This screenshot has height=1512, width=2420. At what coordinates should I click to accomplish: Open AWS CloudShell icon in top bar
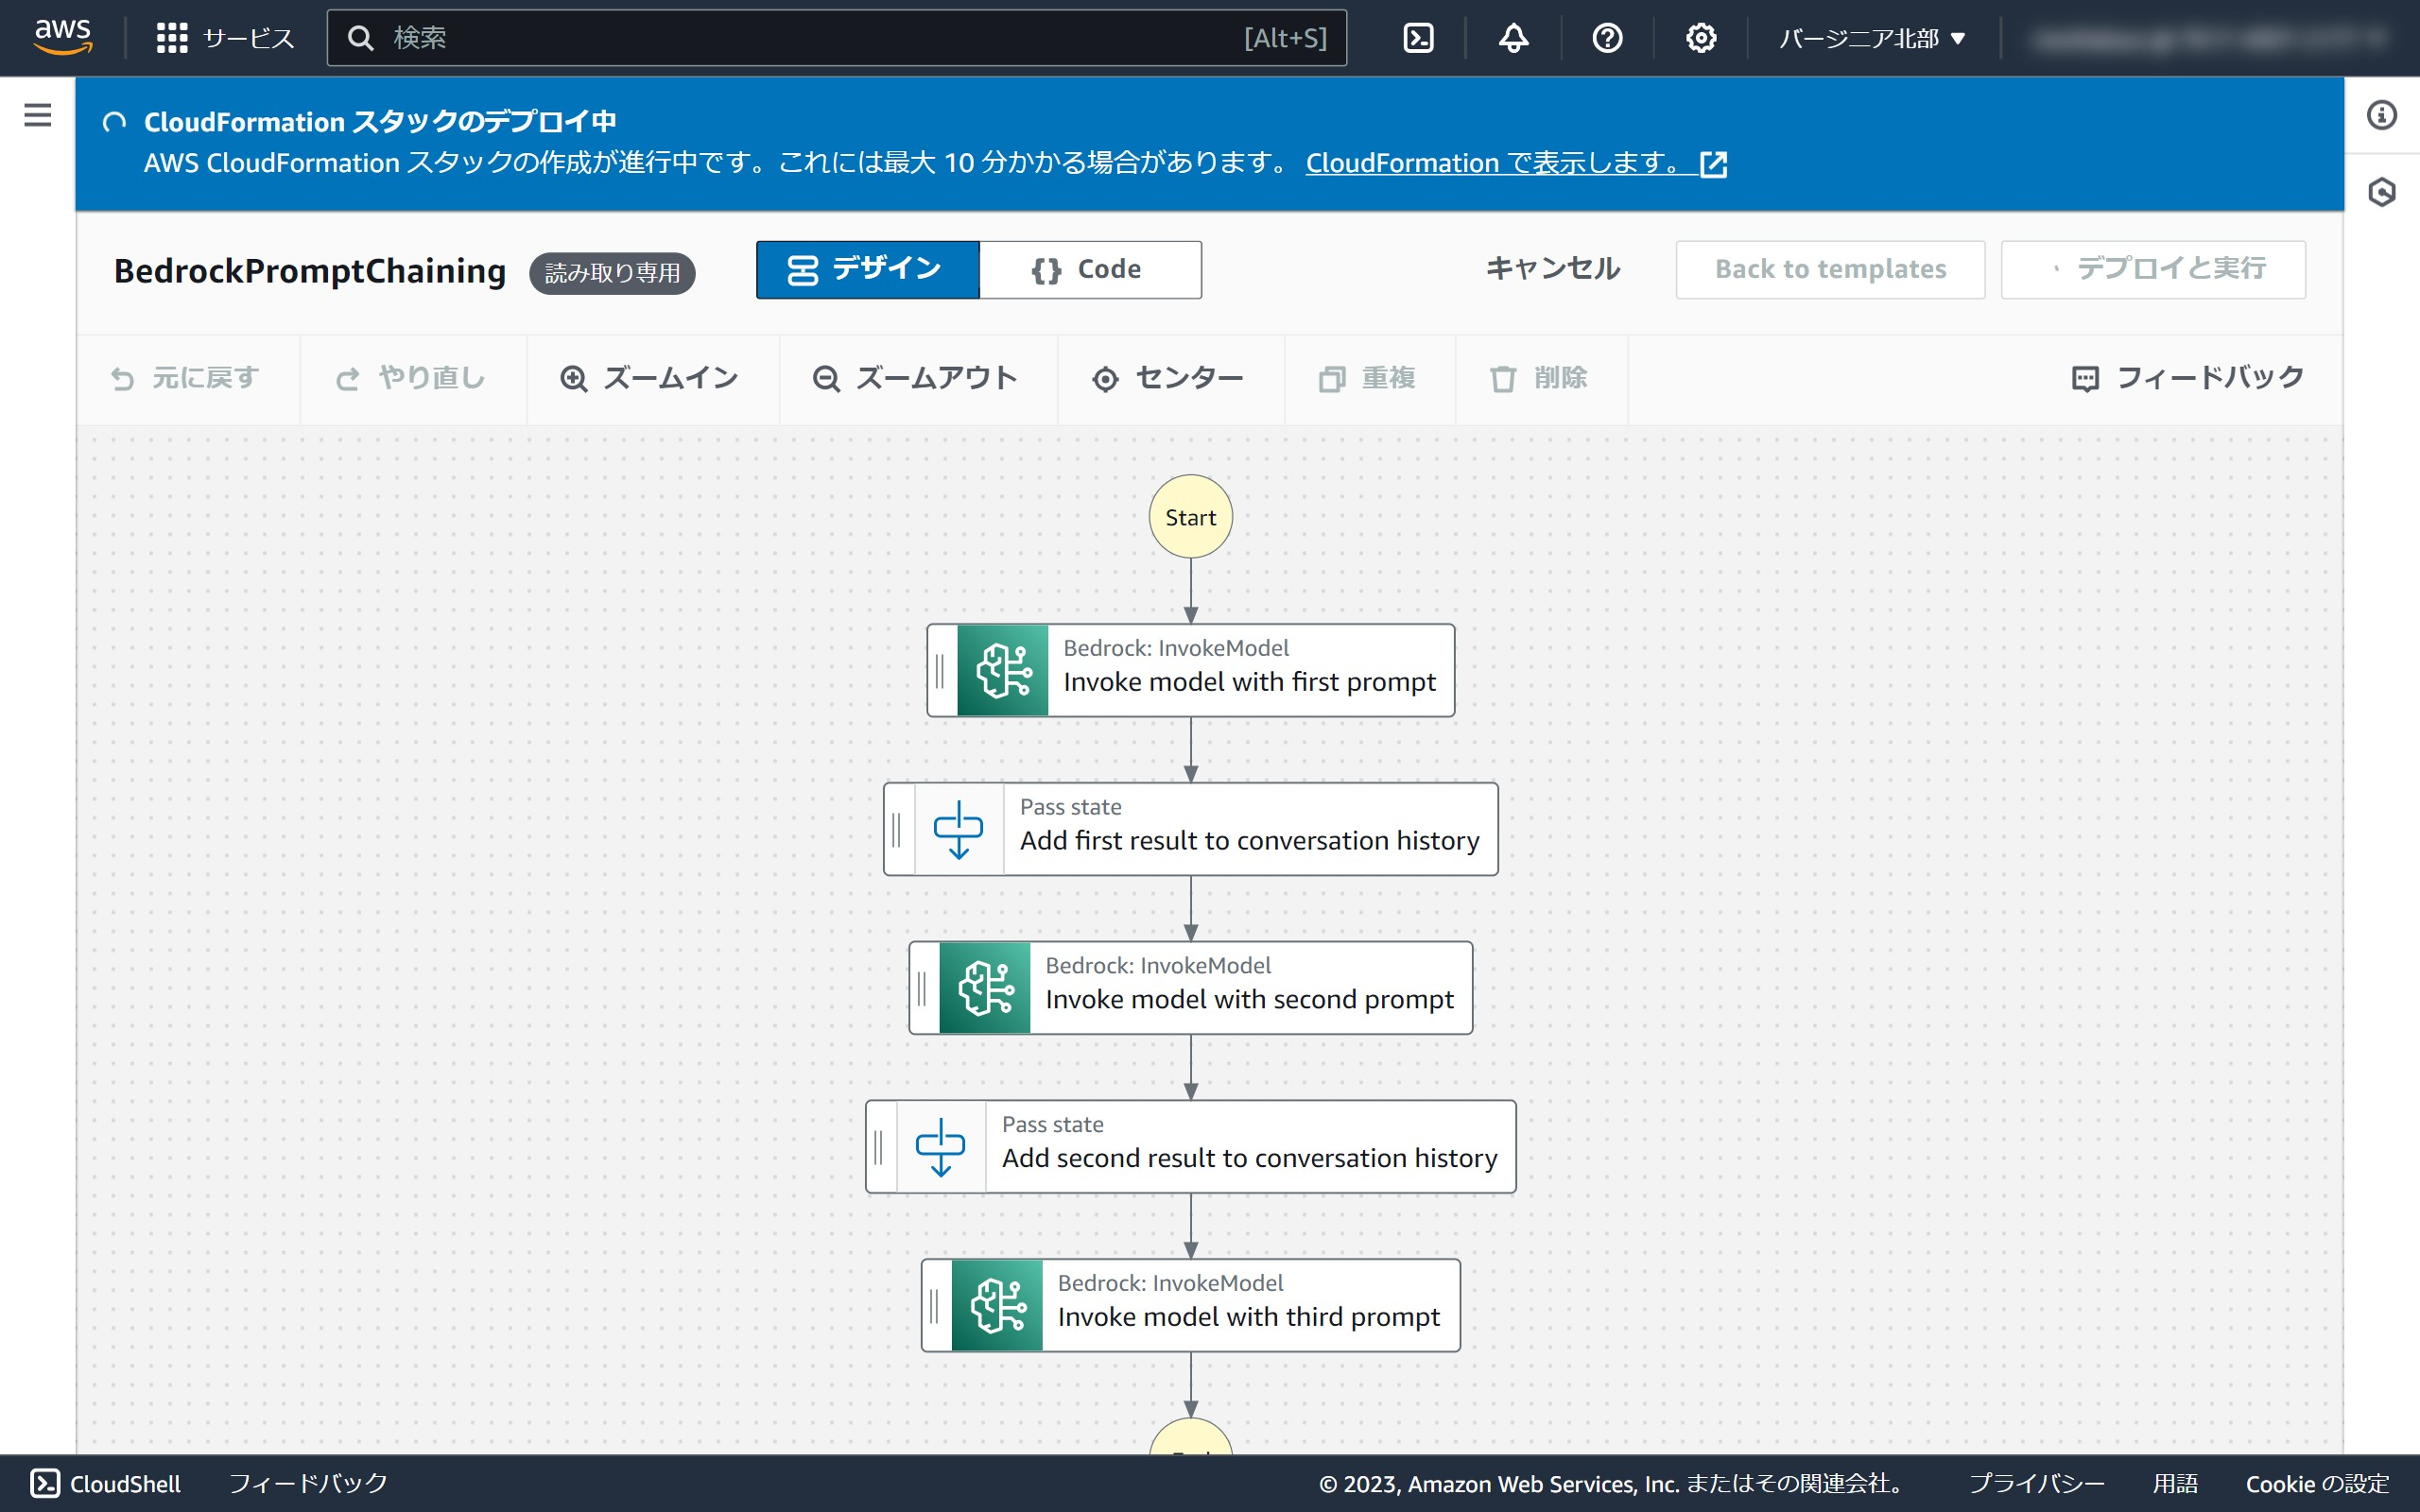[1418, 38]
